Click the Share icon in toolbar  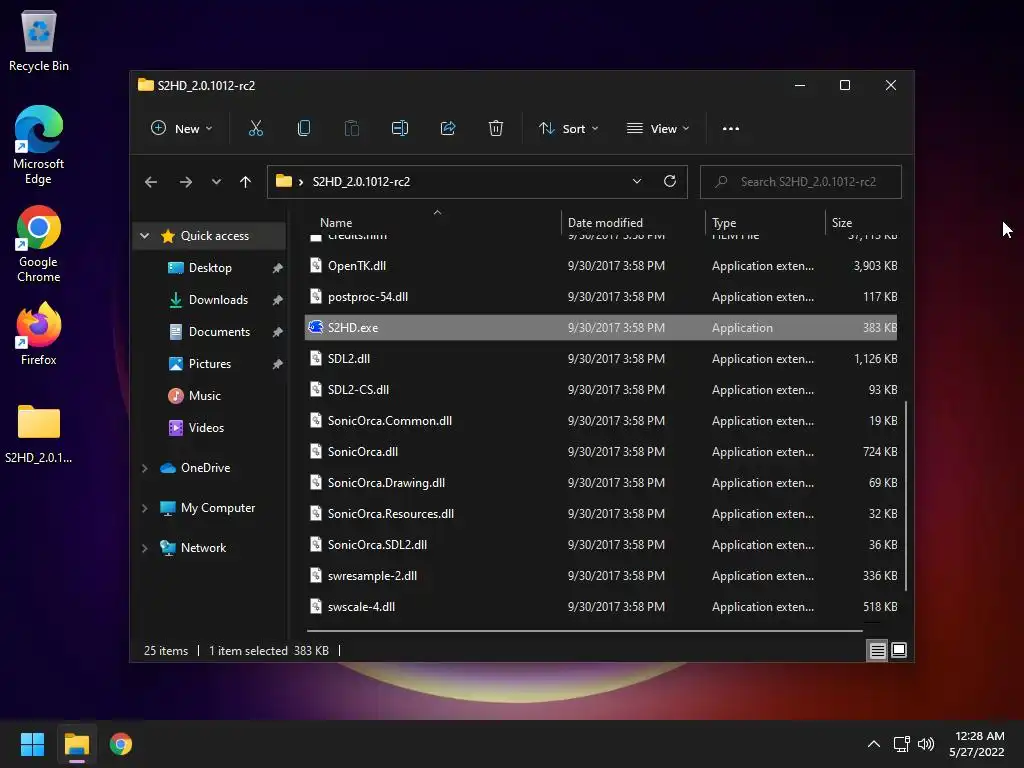point(448,129)
